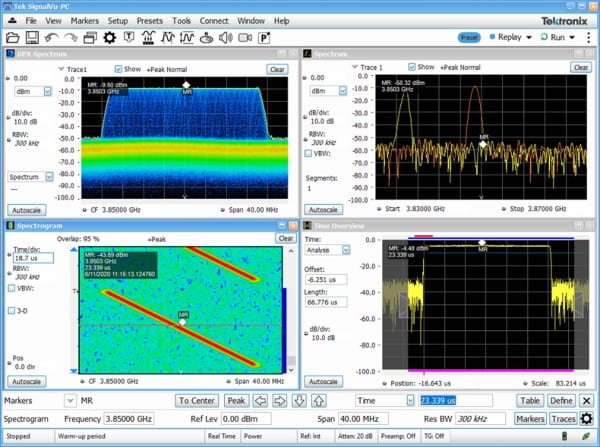Enable the 3-D checkbox in Spectrogram
600x447 pixels.
pyautogui.click(x=10, y=310)
